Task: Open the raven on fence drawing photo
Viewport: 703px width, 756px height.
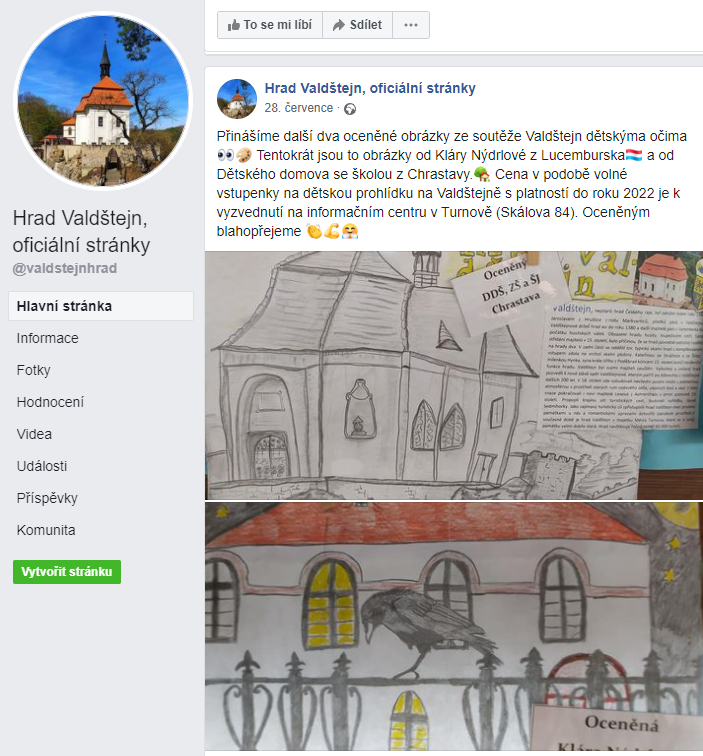Action: click(x=454, y=626)
